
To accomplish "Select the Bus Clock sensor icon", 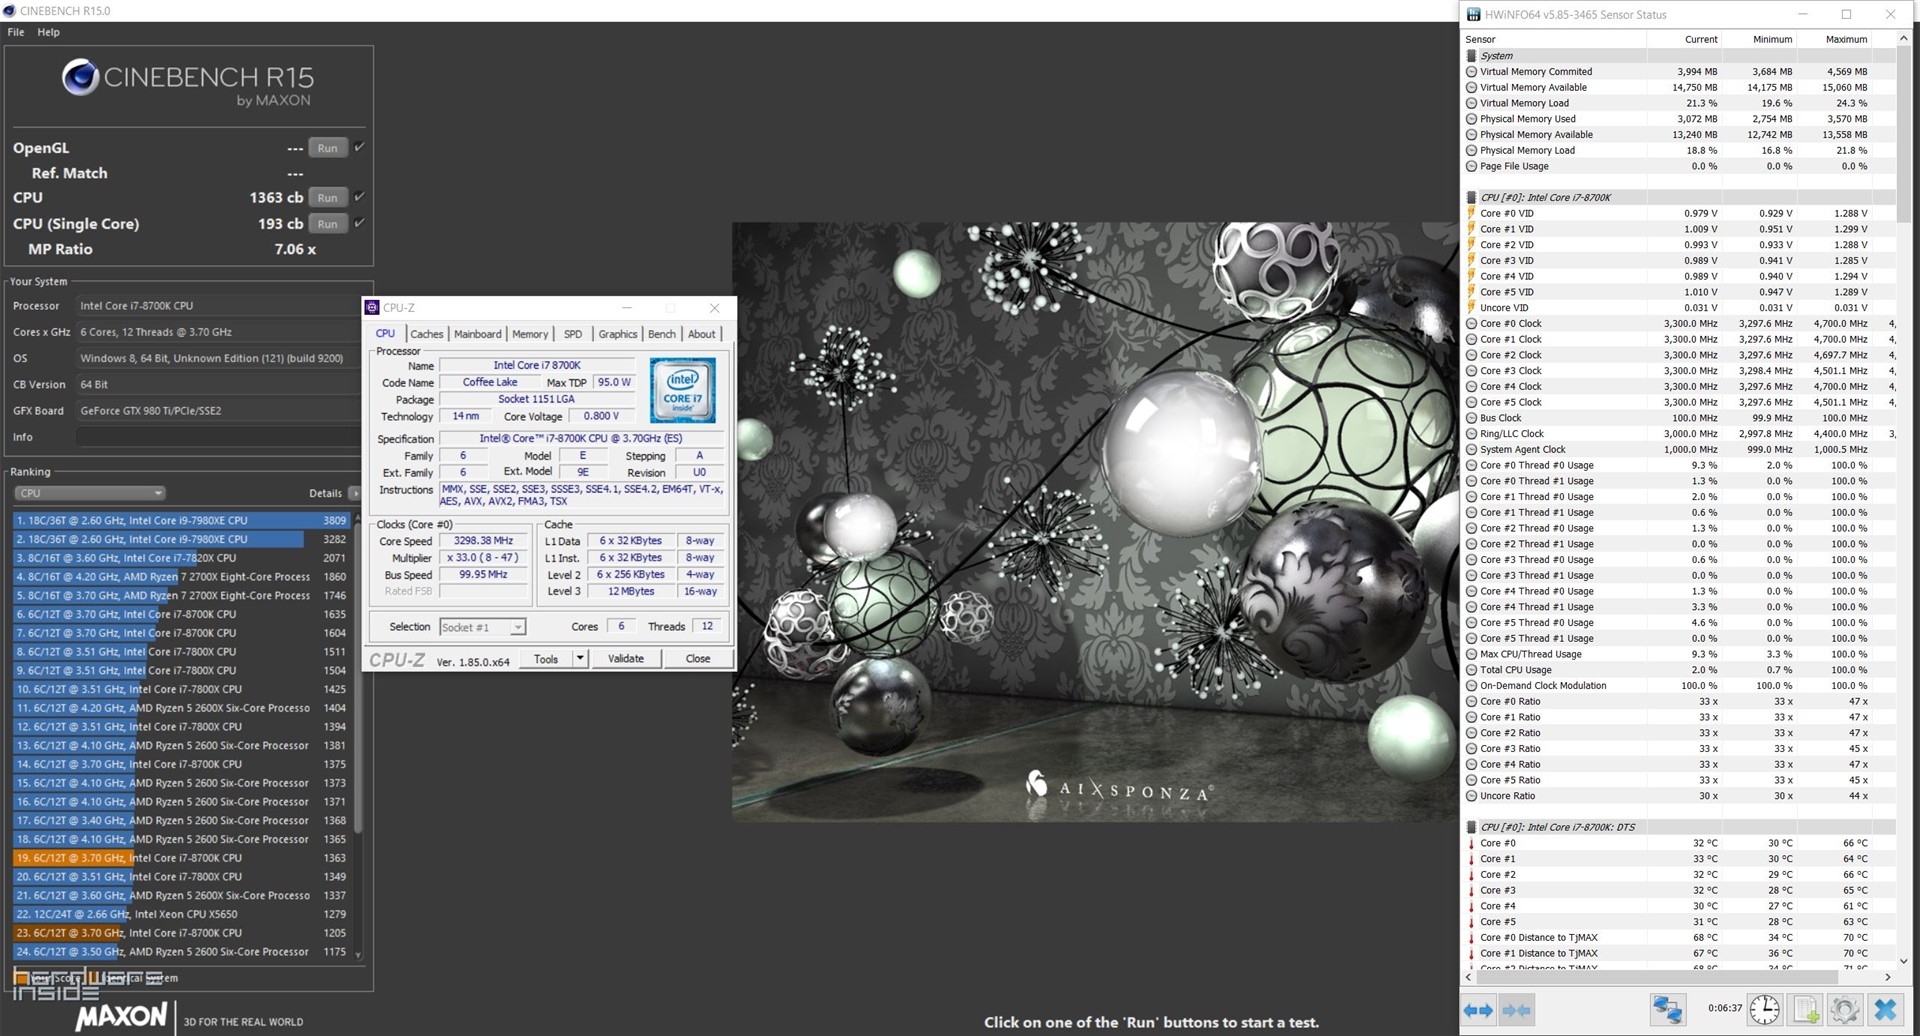I will coord(1471,418).
